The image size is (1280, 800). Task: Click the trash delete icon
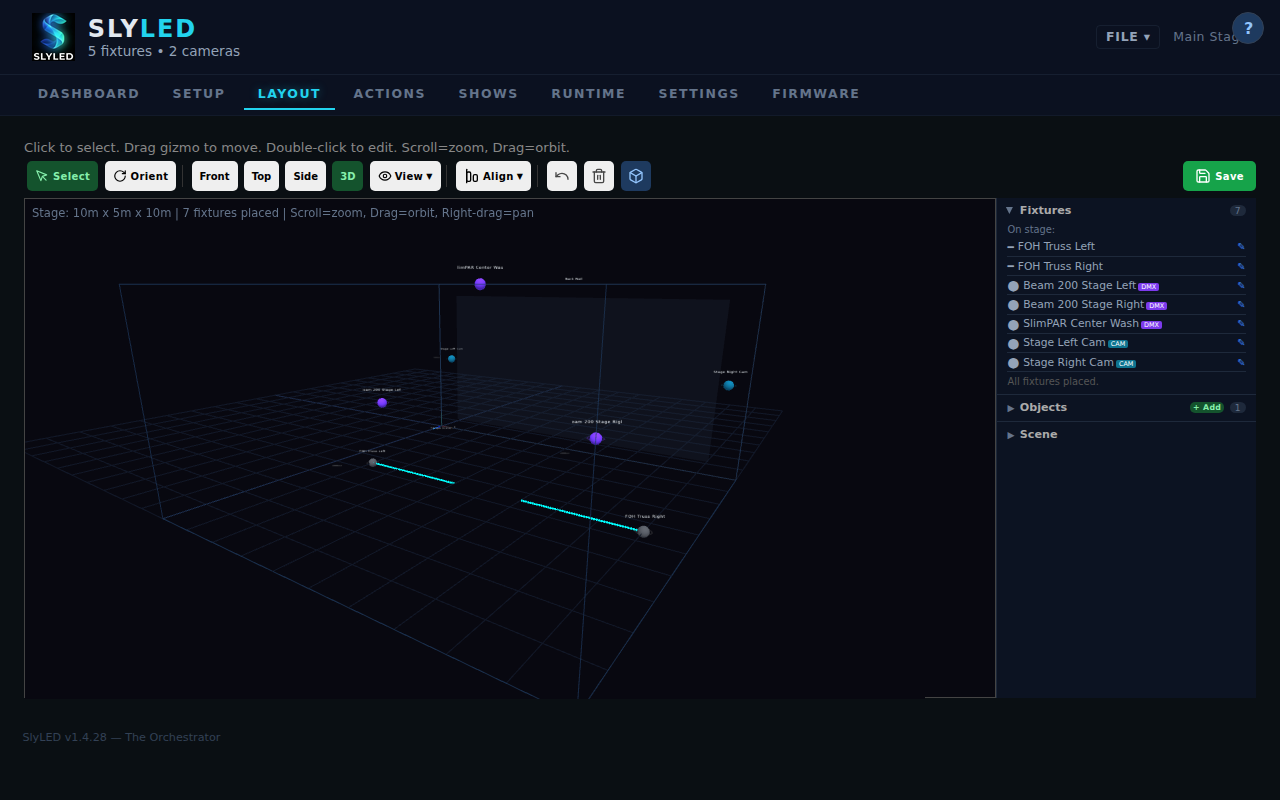[x=598, y=176]
